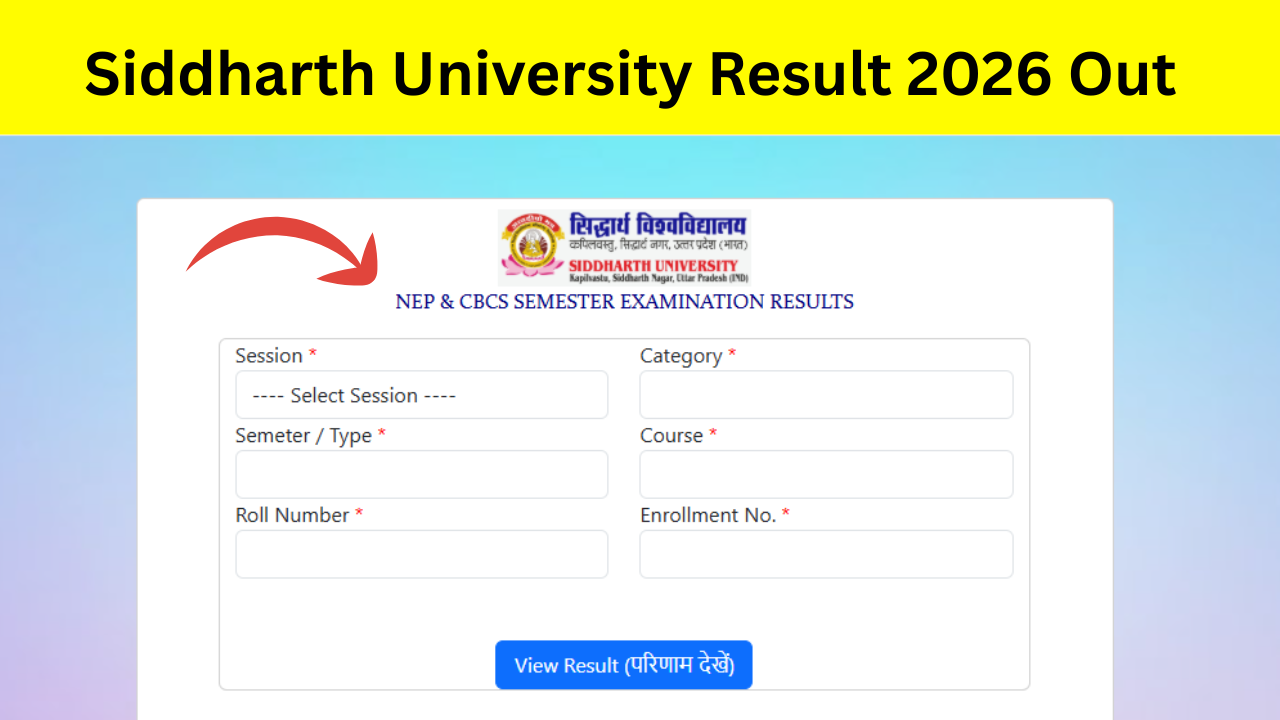Open the Category selection field
Screen dimensions: 1280x720
[826, 394]
